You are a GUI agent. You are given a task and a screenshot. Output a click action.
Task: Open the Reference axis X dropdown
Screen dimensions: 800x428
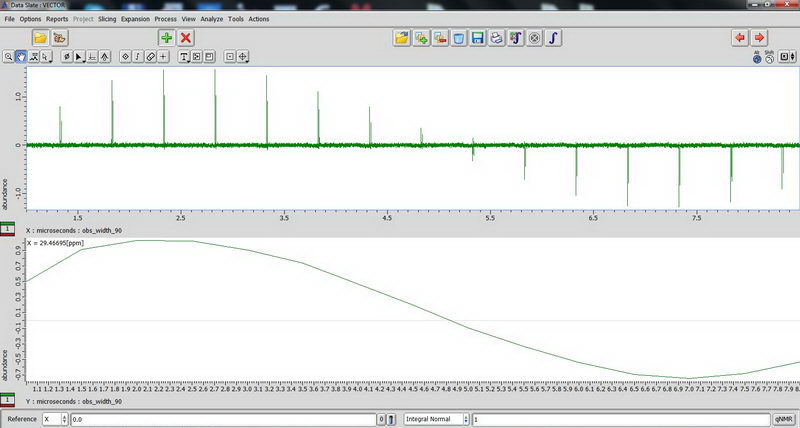tap(56, 419)
